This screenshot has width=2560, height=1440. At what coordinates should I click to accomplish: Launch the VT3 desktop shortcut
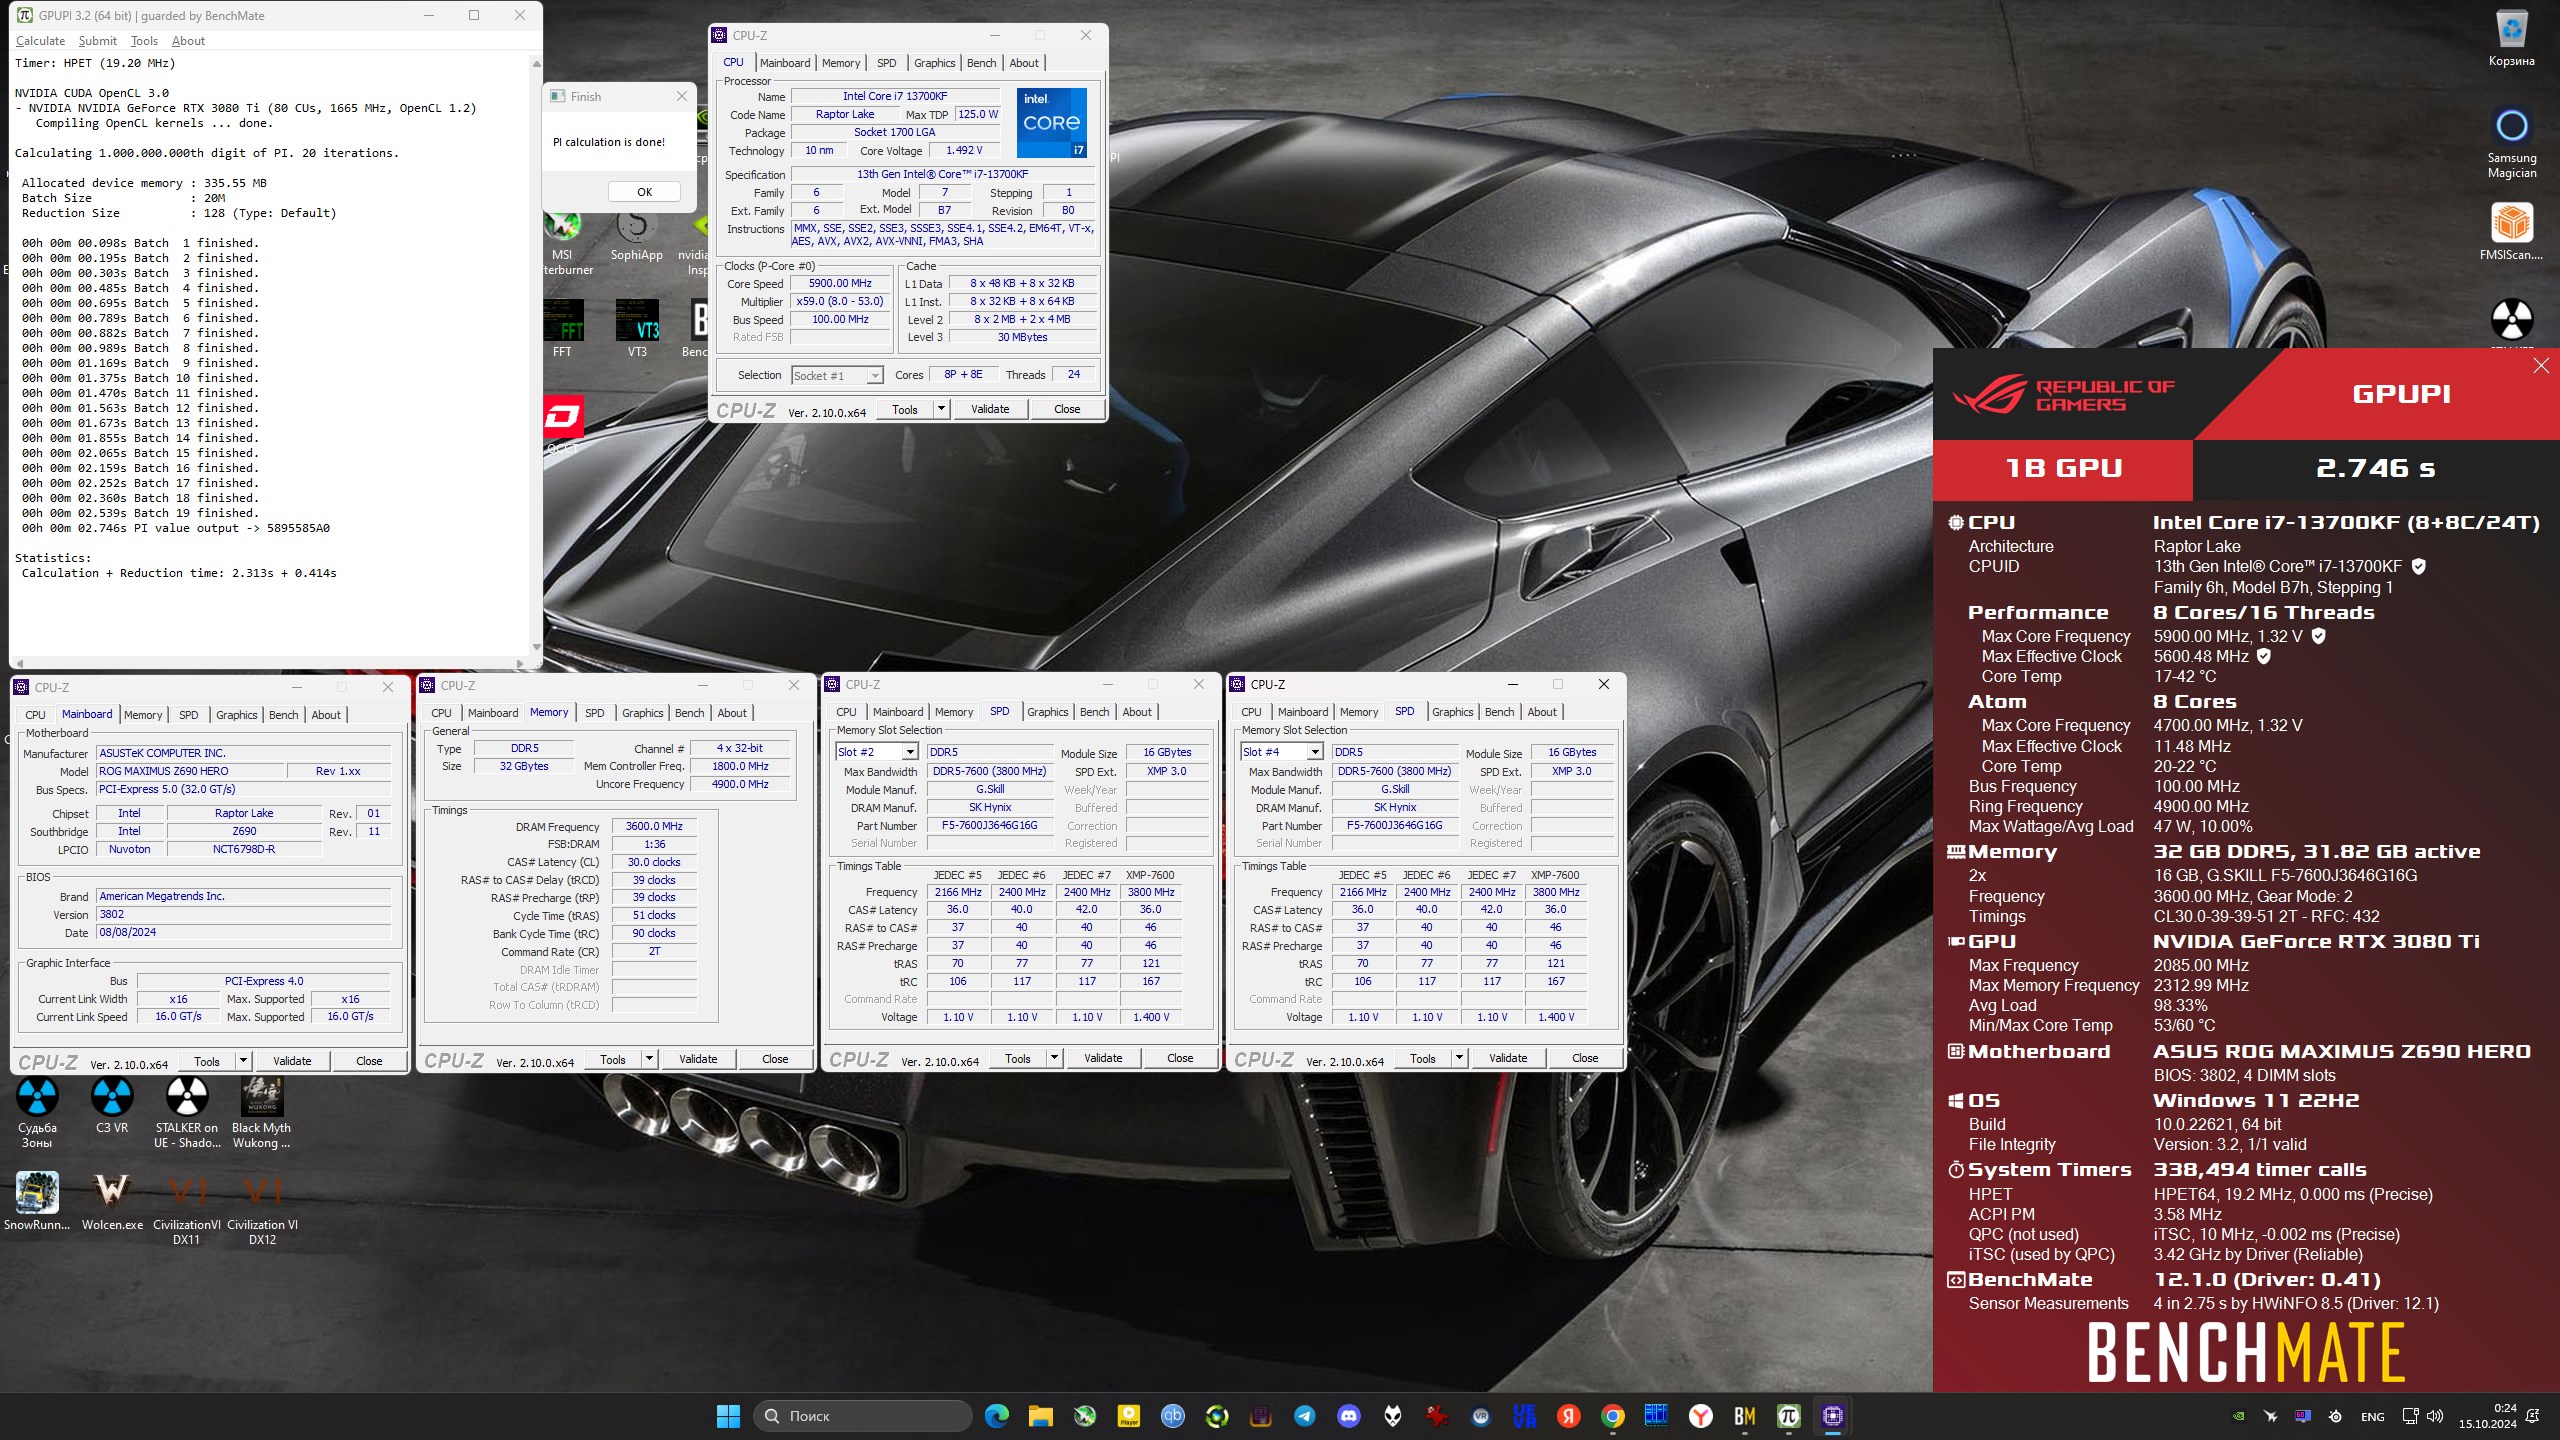[637, 330]
